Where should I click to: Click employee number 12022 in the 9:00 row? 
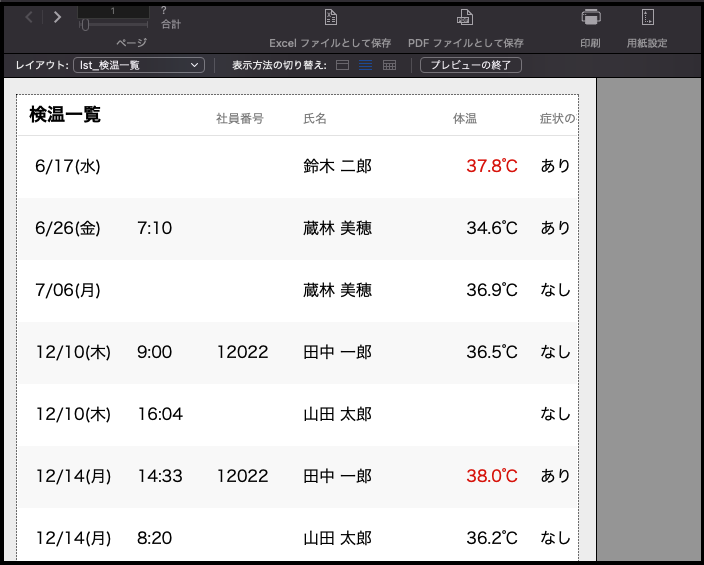(x=242, y=352)
